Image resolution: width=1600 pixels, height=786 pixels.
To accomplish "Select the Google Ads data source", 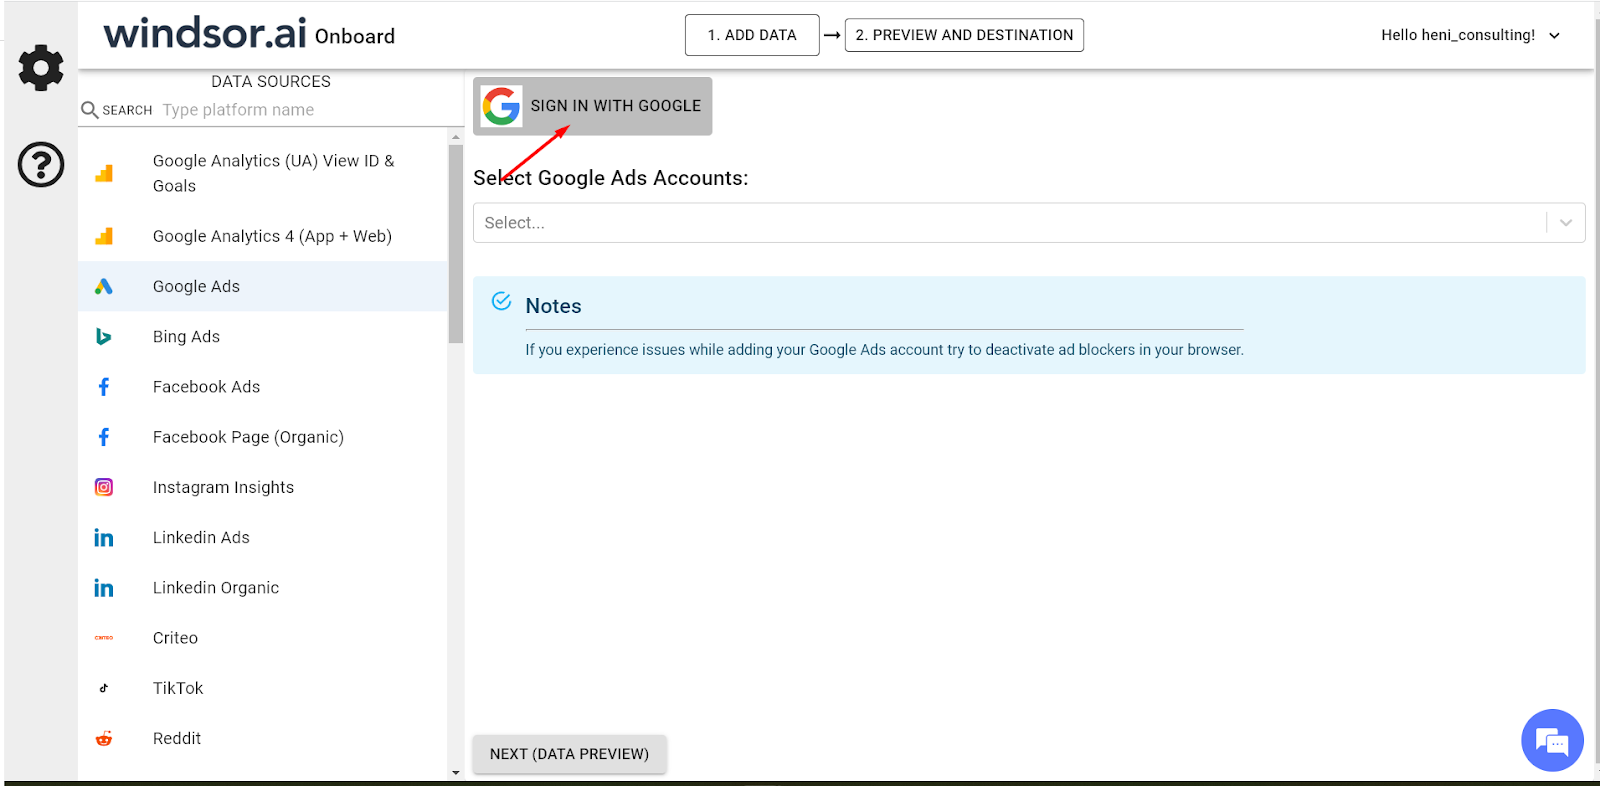I will 263,287.
